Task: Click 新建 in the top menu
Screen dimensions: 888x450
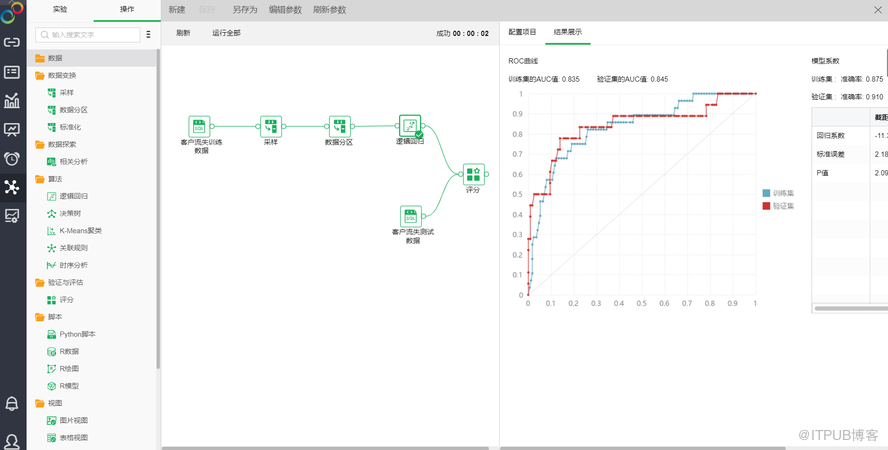Action: [x=177, y=10]
